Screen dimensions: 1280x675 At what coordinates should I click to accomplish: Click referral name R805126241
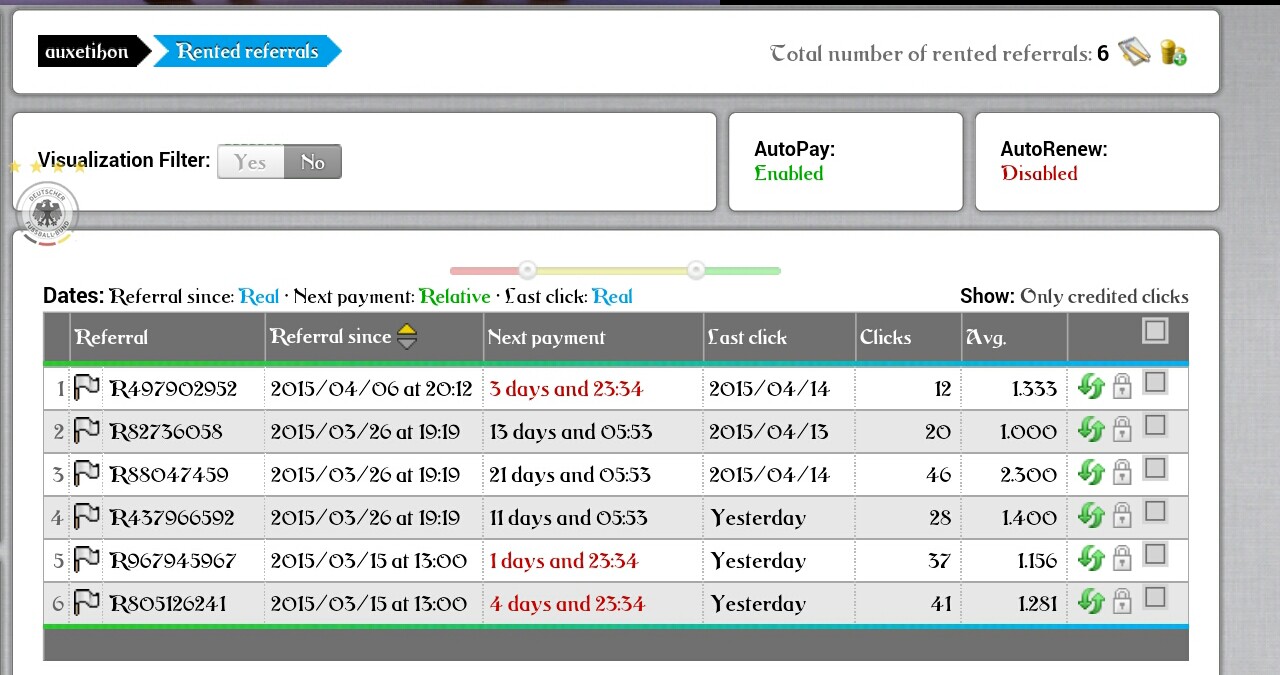pos(168,604)
